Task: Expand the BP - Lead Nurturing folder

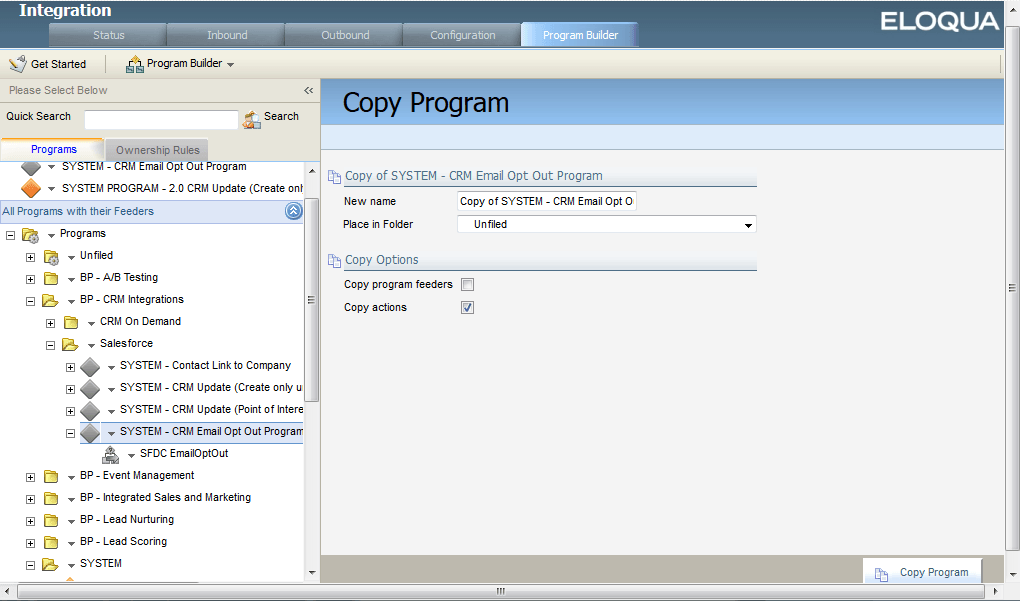Action: (30, 519)
